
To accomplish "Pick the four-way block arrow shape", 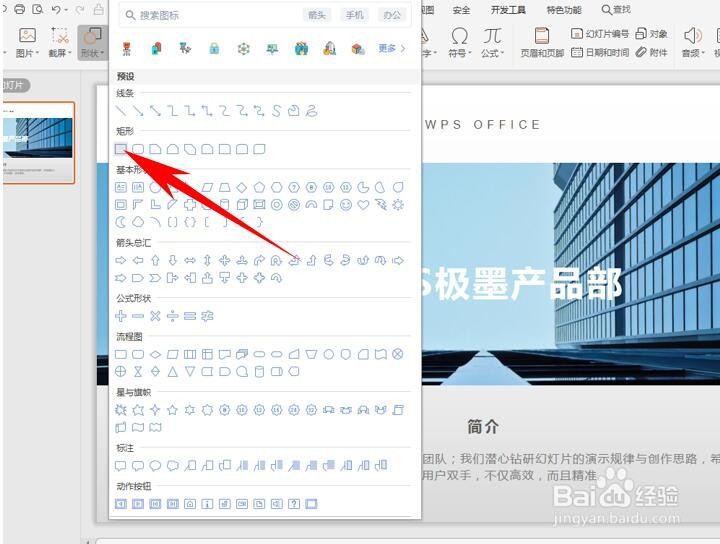I will [x=225, y=261].
